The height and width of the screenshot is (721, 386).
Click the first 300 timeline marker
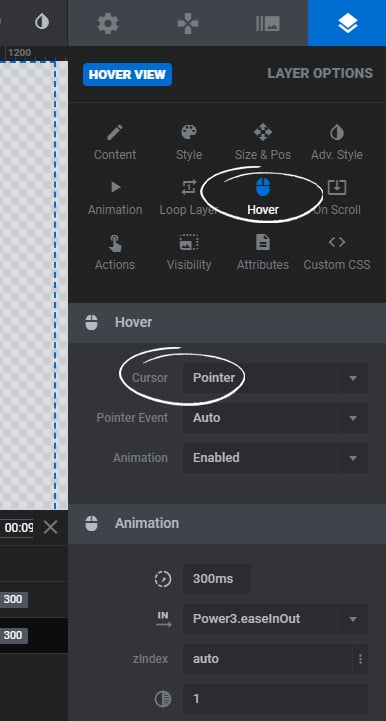[13, 599]
